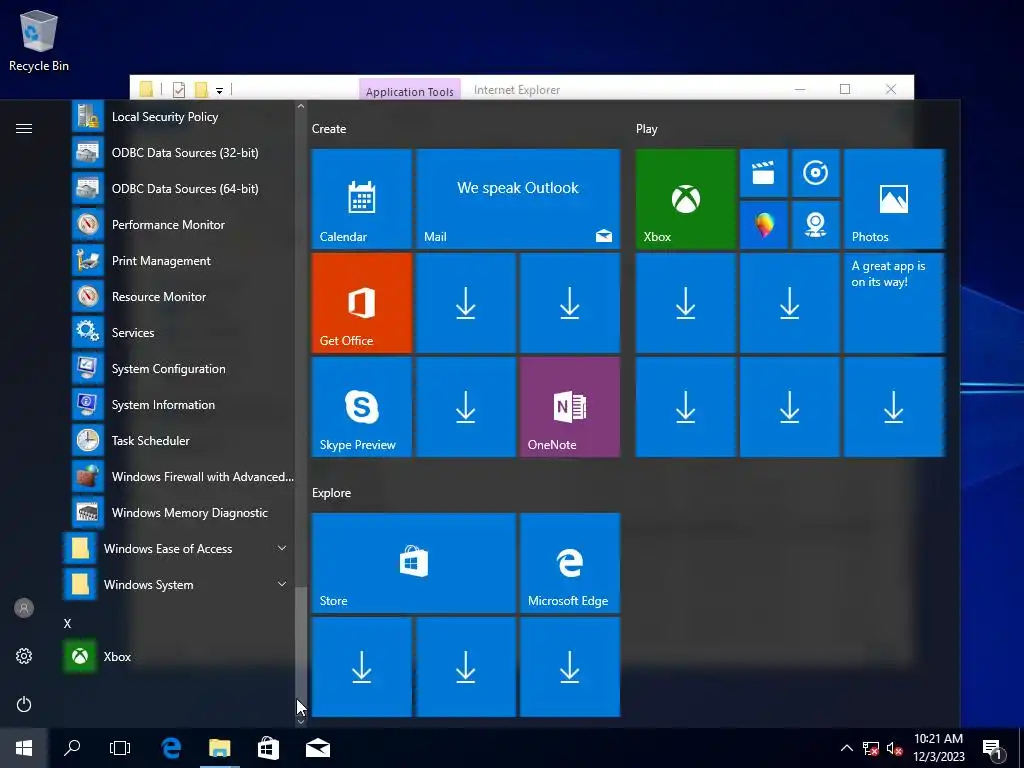Click the Create tile group heading
The width and height of the screenshot is (1024, 768).
click(x=328, y=129)
